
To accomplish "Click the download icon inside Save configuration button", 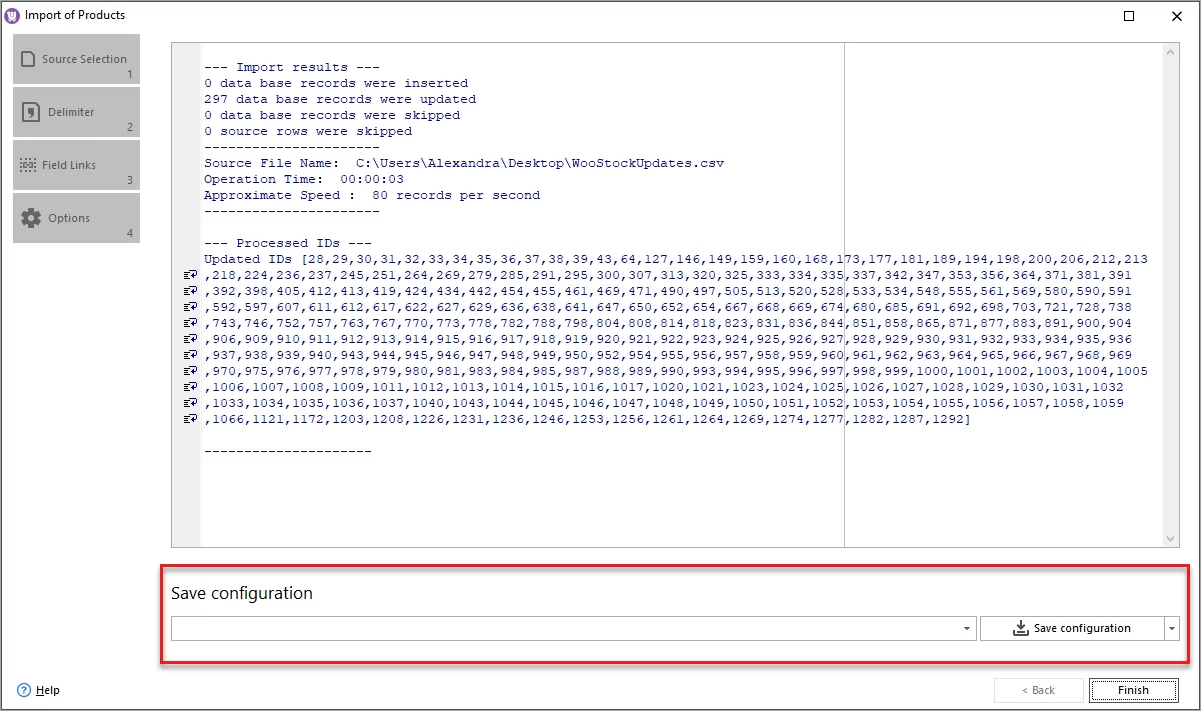I will (1019, 628).
